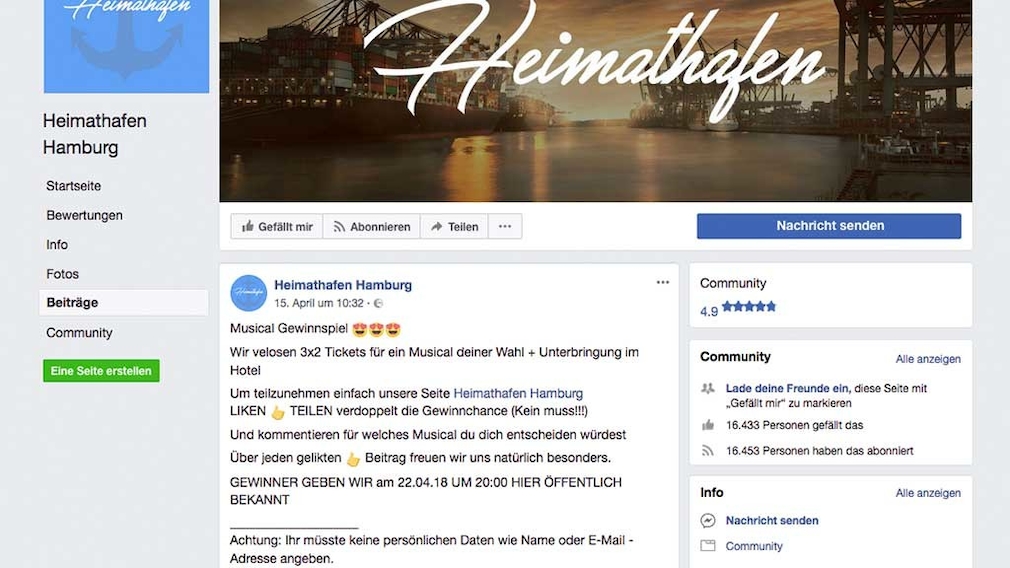Screen dimensions: 1010x568
Task: Show all Community via Alle anzeigen
Action: (x=928, y=359)
